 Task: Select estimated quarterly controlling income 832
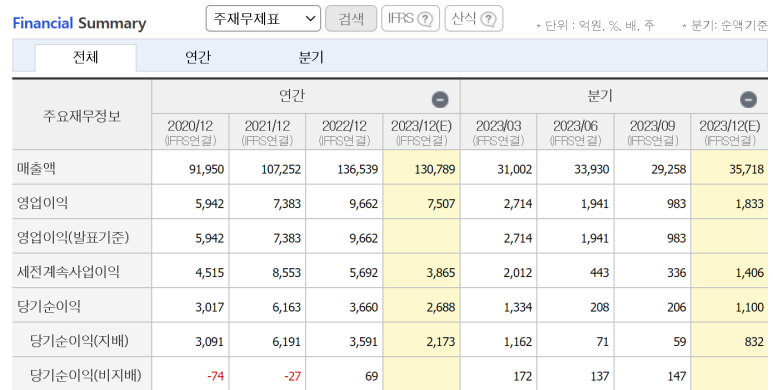coord(754,342)
